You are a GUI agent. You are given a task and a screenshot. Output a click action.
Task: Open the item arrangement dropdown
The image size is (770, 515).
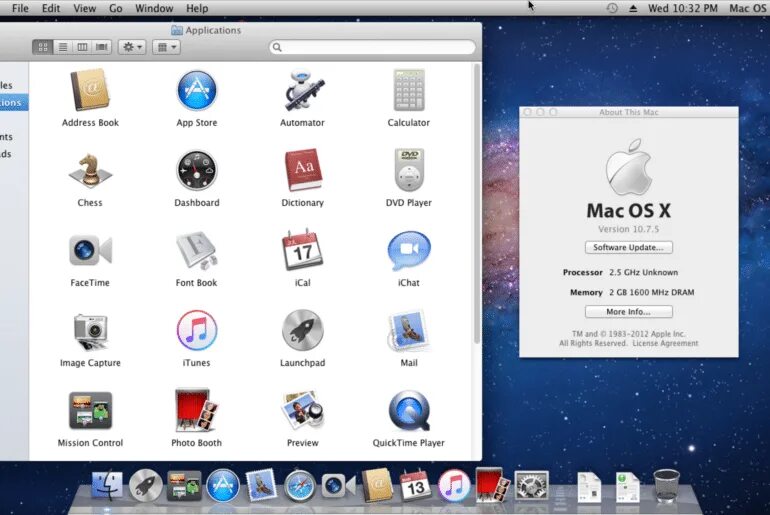(x=166, y=47)
